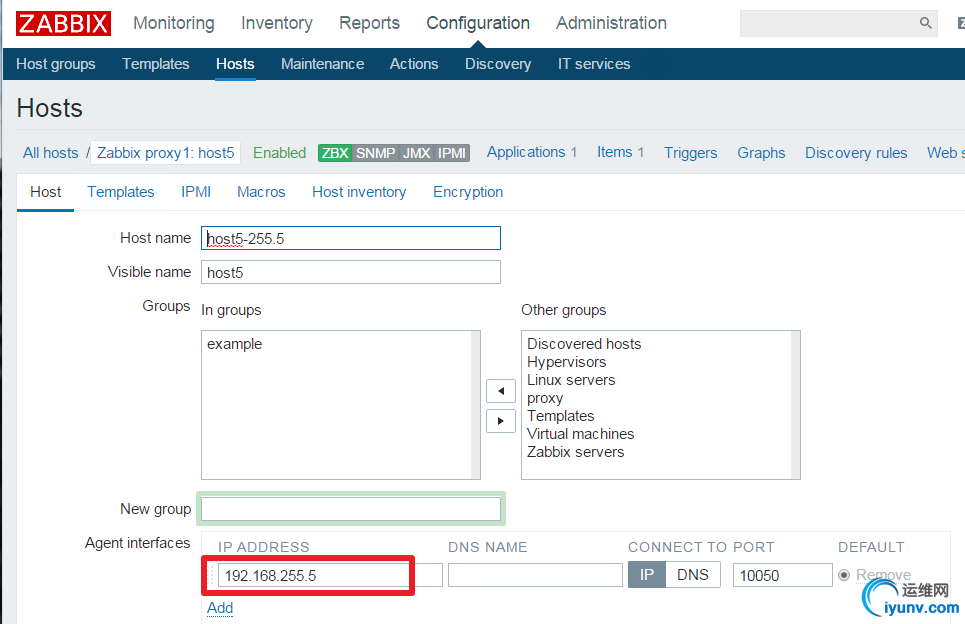The width and height of the screenshot is (965, 624).
Task: Click the Host name input field
Action: 350,238
